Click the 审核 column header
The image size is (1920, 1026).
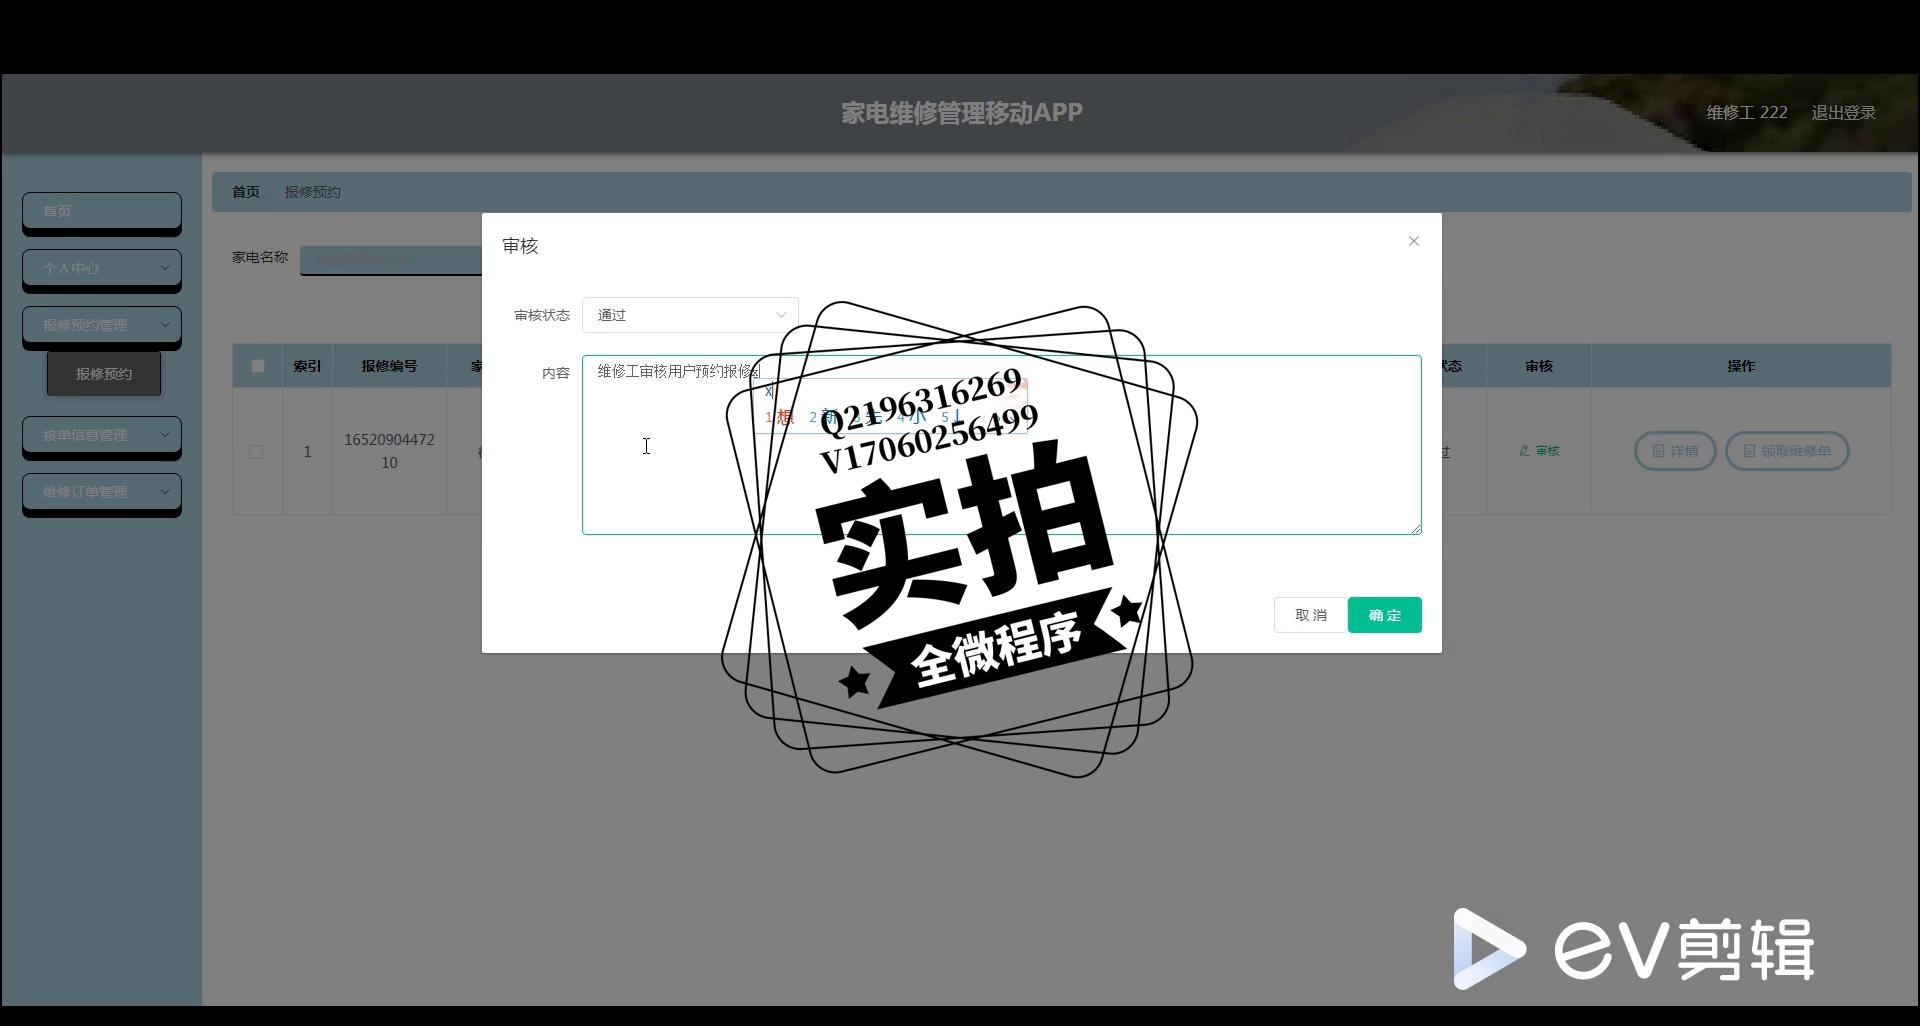(1539, 366)
